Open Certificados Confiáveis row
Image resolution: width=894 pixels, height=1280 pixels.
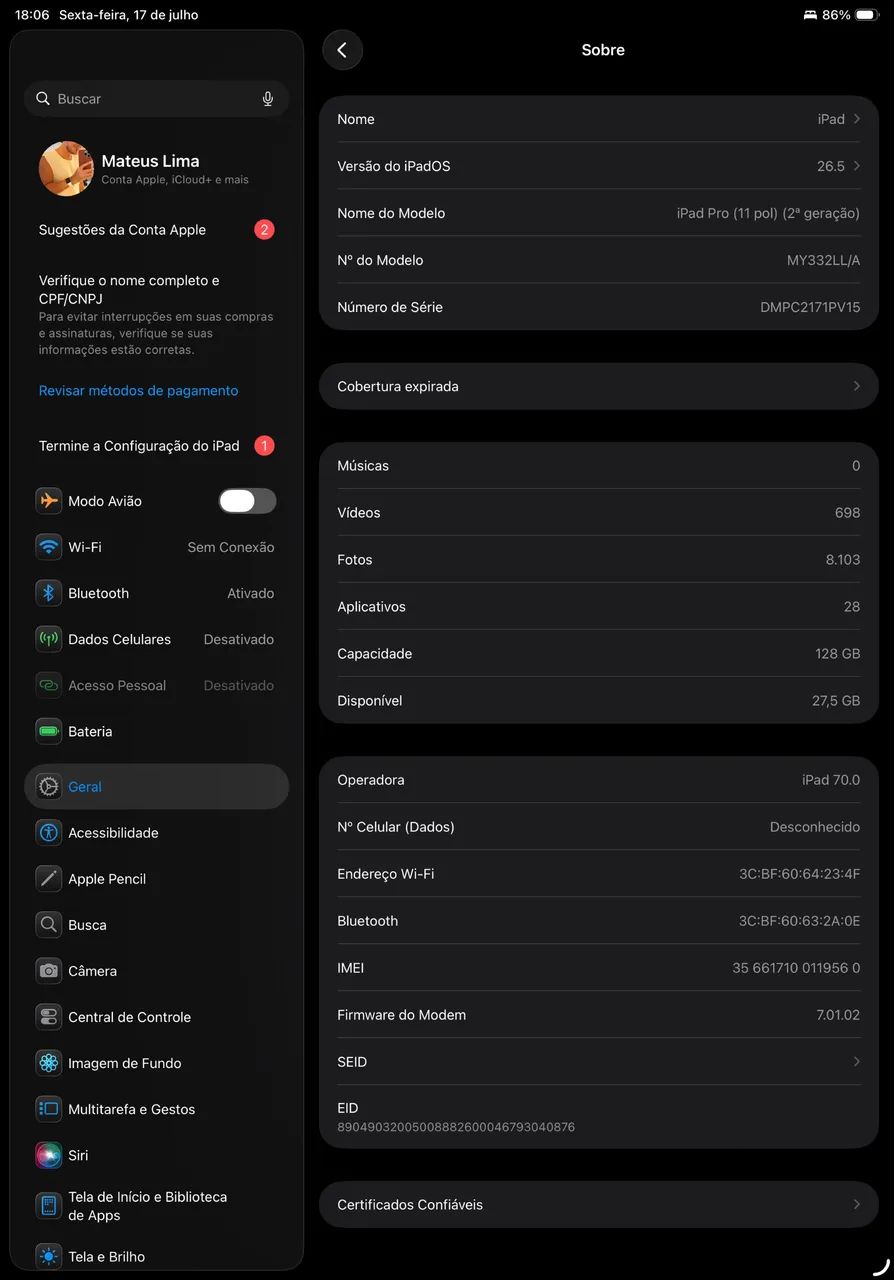[x=598, y=1205]
